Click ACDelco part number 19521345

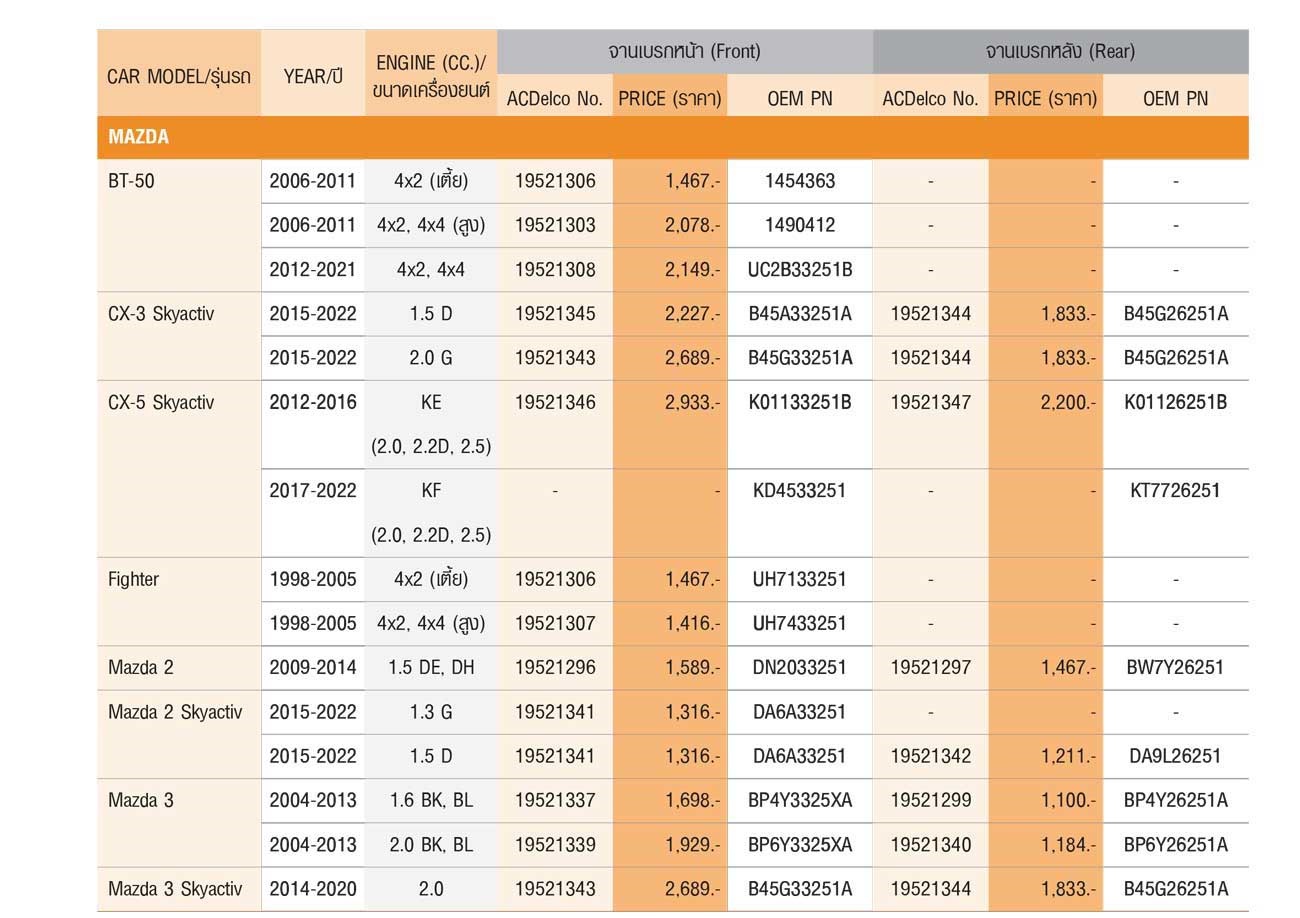point(555,314)
